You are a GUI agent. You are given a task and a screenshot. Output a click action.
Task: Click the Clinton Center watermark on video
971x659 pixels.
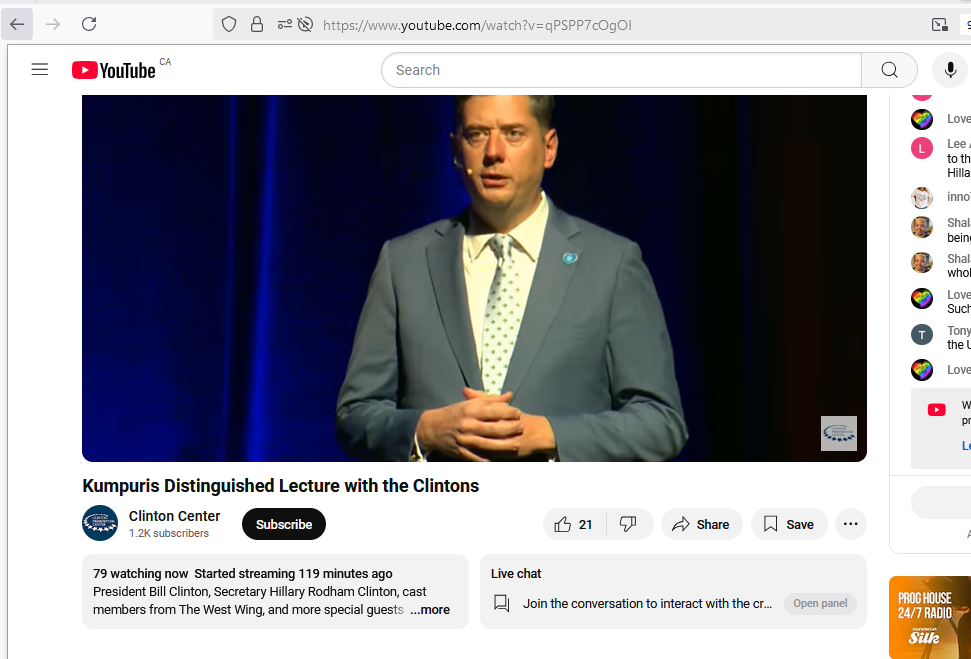click(838, 434)
